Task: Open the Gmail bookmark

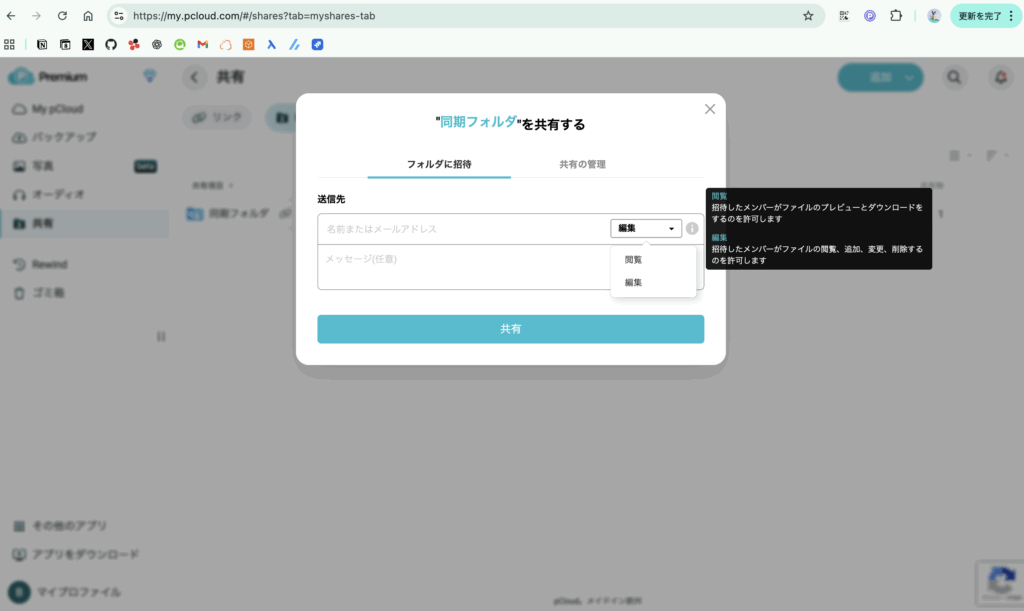Action: click(203, 44)
